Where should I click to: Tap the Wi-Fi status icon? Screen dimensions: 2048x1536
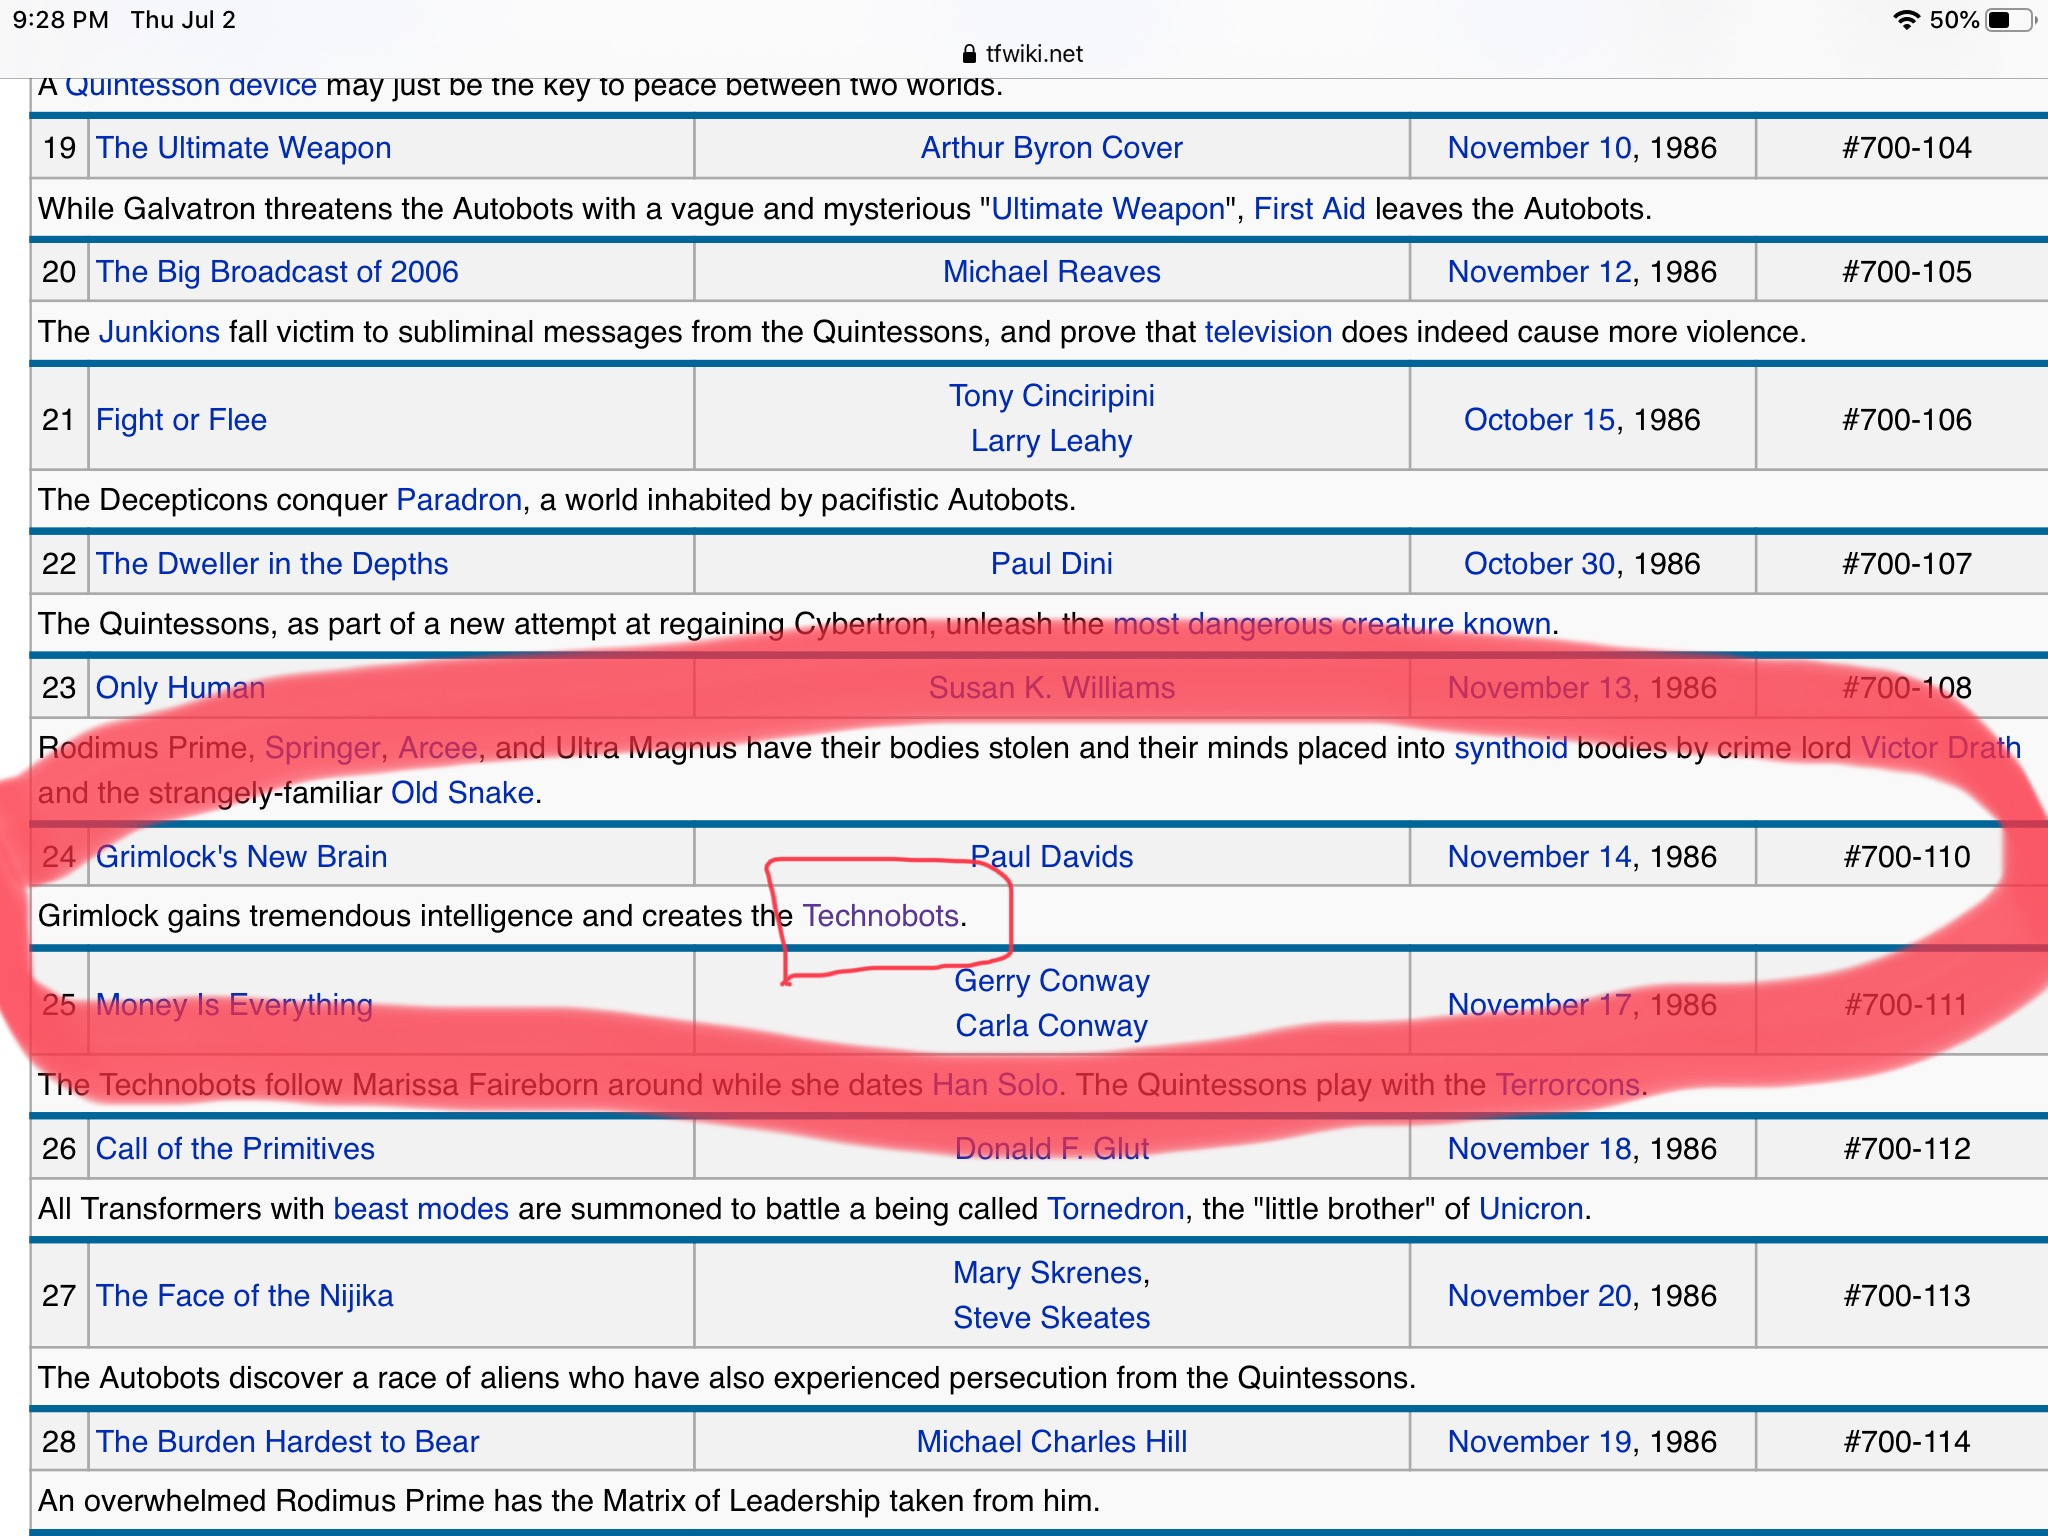point(1907,20)
